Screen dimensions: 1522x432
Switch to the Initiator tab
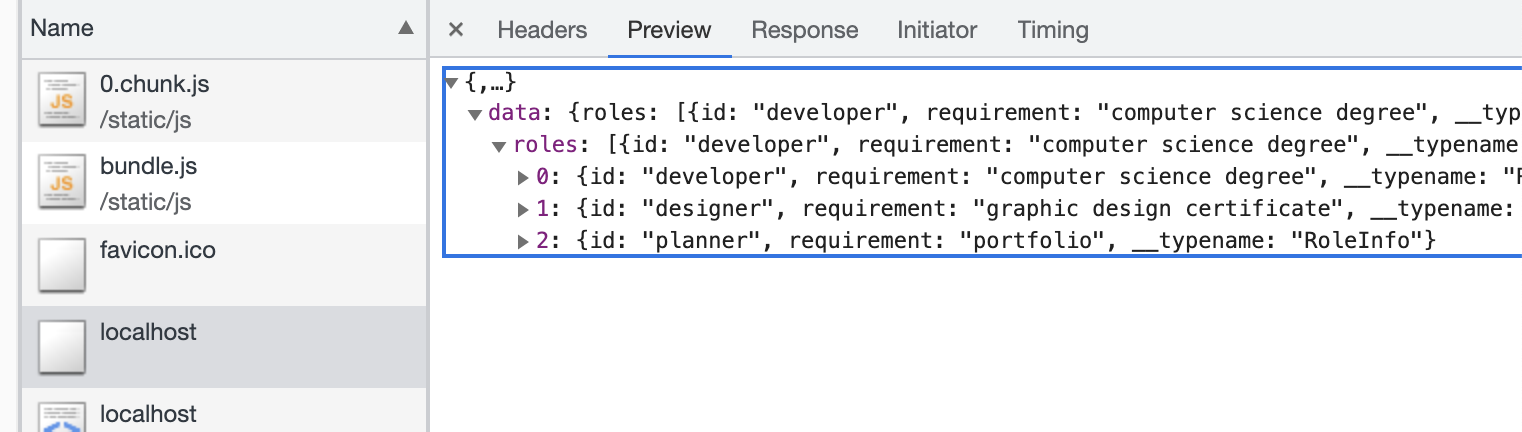point(938,30)
